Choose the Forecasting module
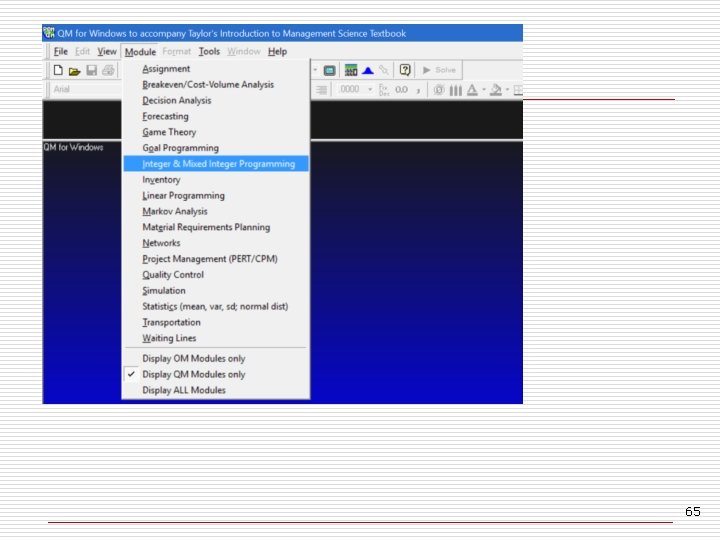 click(216, 116)
